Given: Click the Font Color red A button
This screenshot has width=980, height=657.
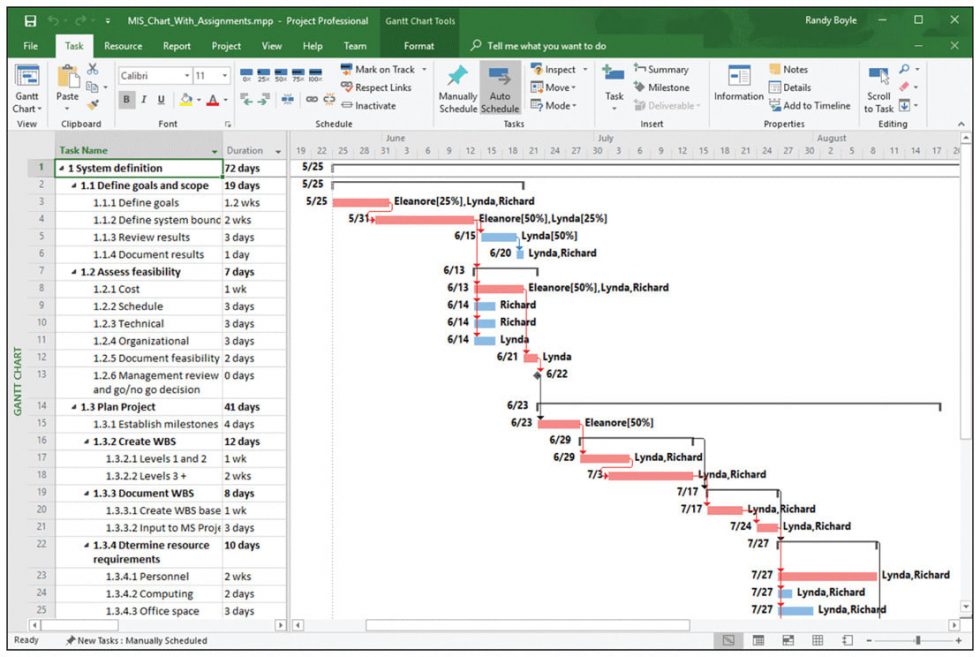Looking at the screenshot, I should click(x=212, y=99).
